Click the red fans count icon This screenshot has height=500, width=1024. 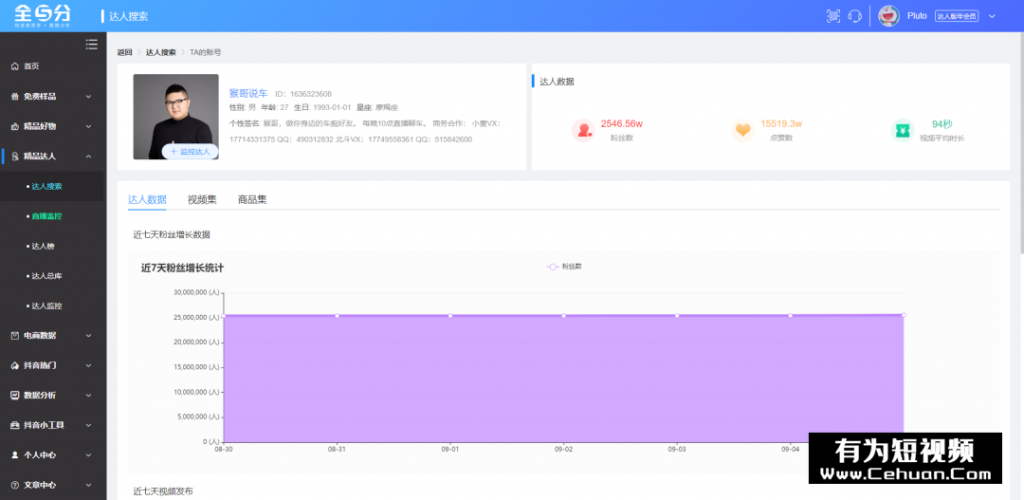pyautogui.click(x=583, y=130)
